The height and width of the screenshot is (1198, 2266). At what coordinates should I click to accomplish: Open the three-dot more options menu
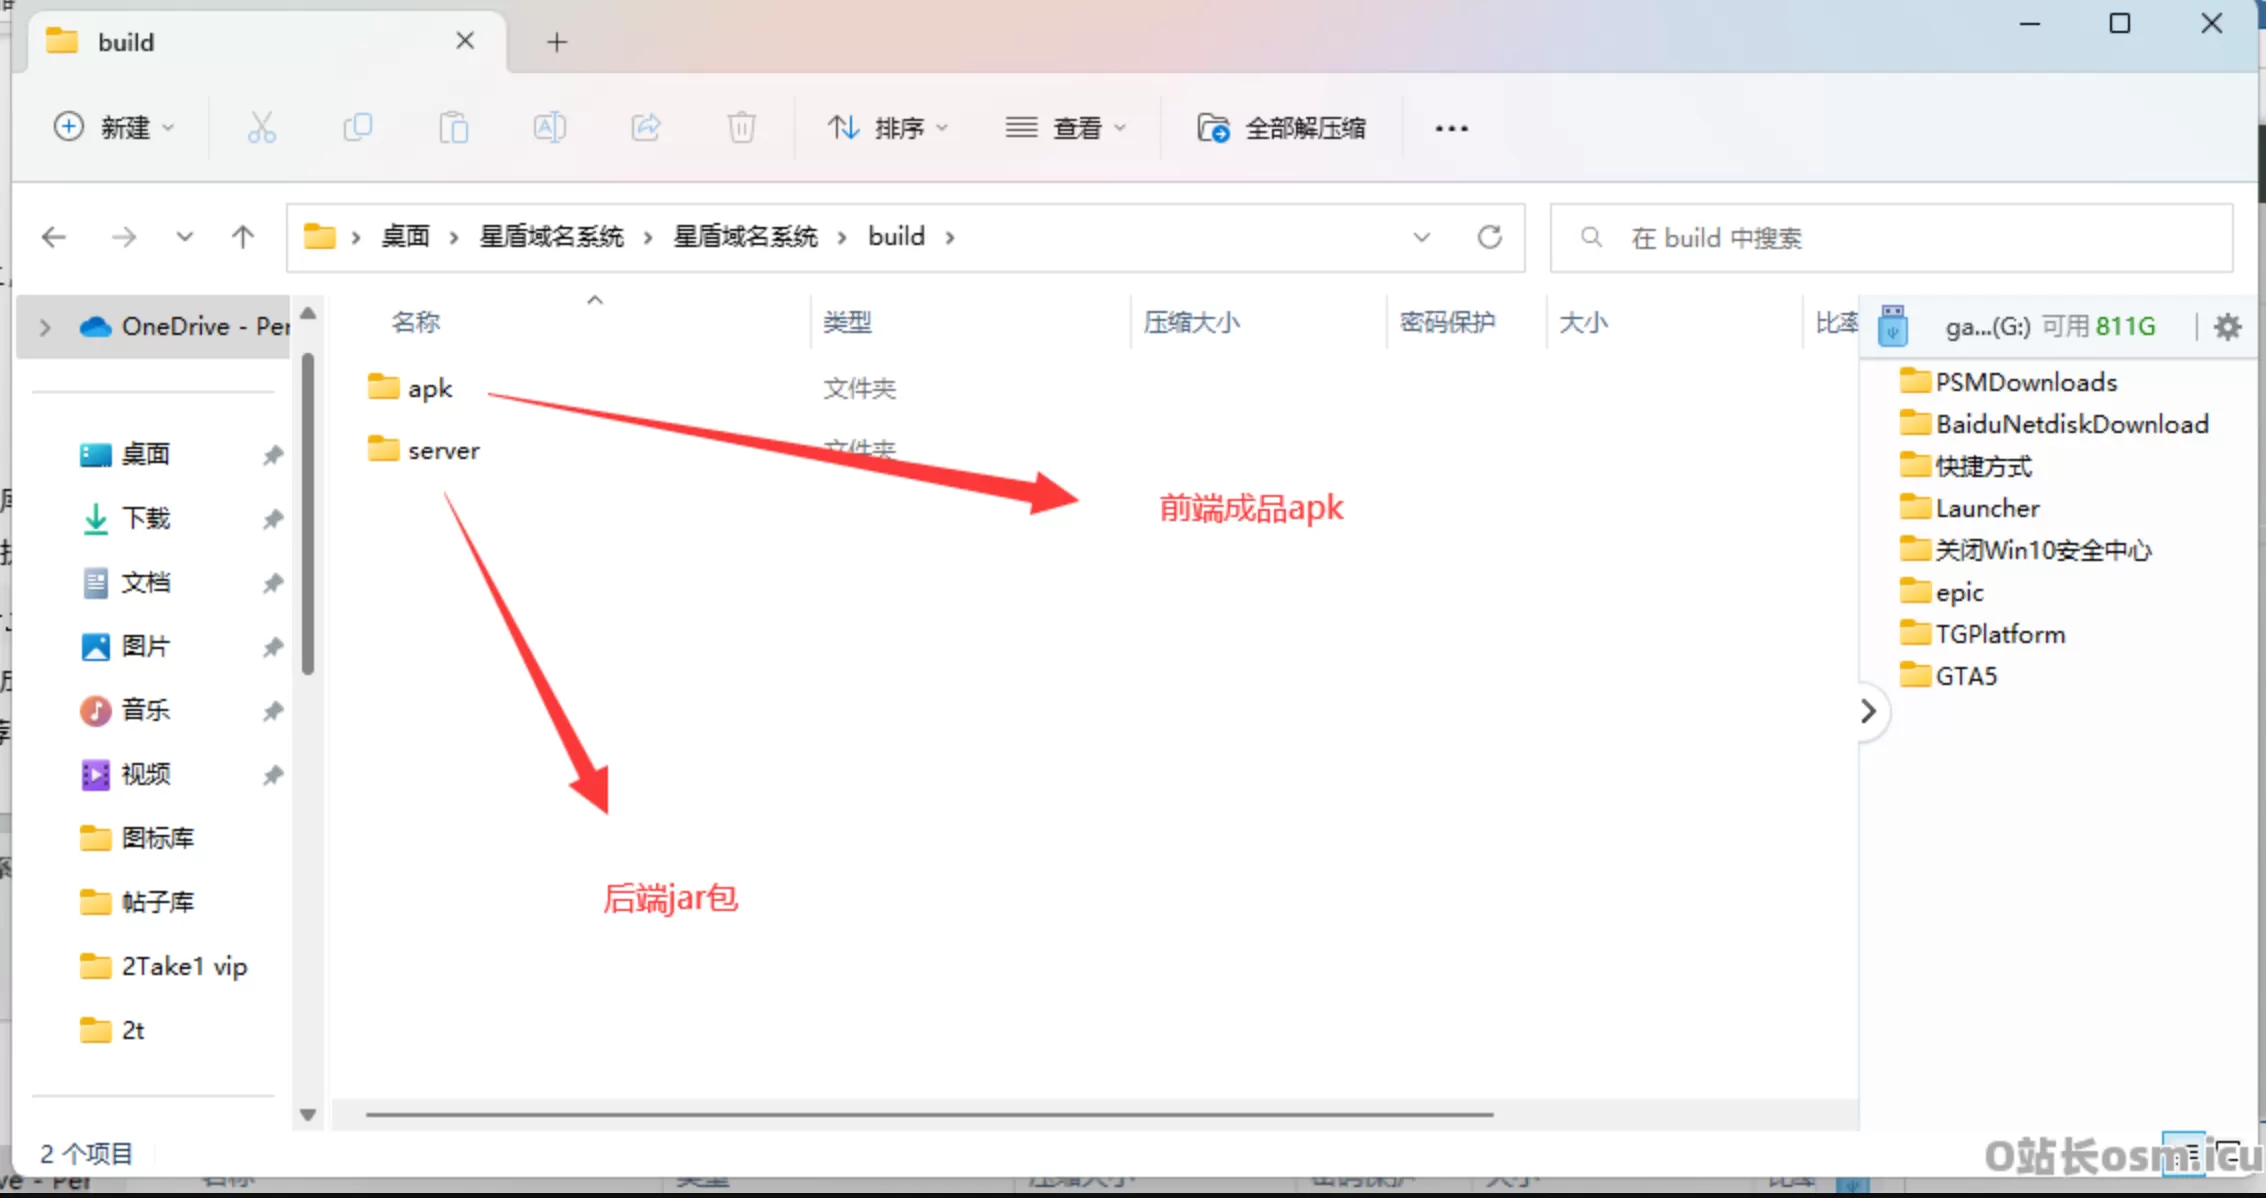click(x=1451, y=128)
